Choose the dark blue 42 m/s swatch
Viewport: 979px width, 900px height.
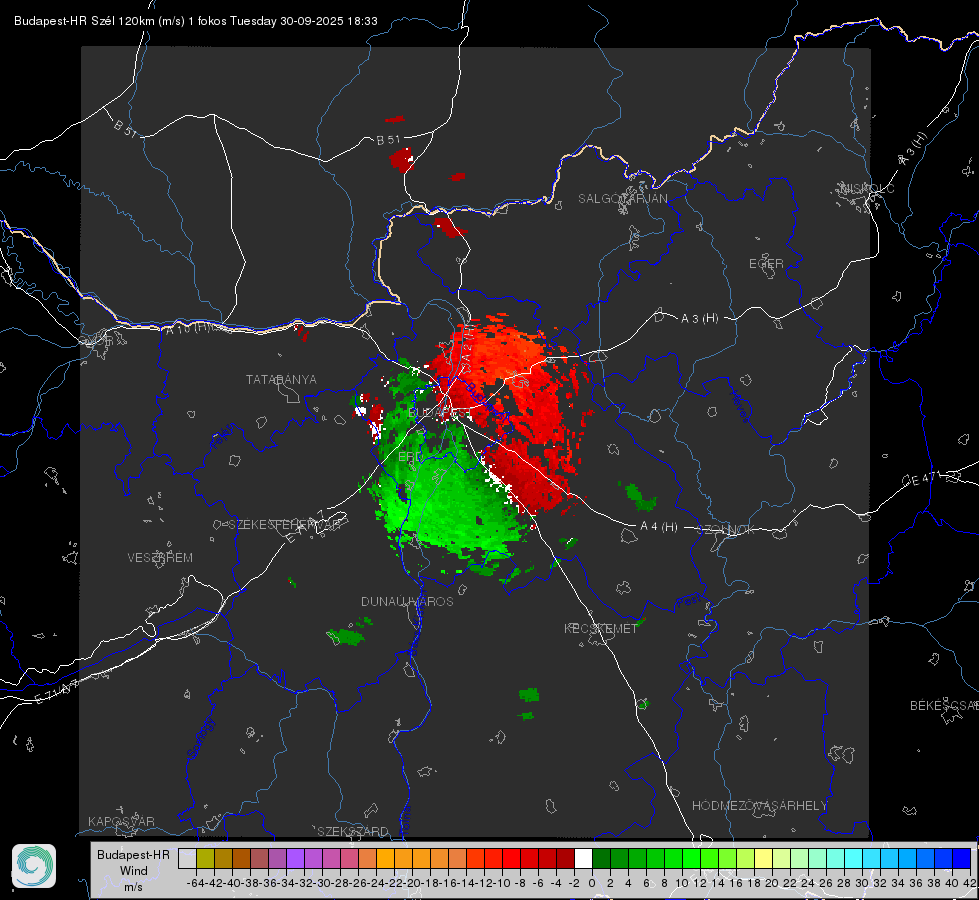pyautogui.click(x=962, y=858)
